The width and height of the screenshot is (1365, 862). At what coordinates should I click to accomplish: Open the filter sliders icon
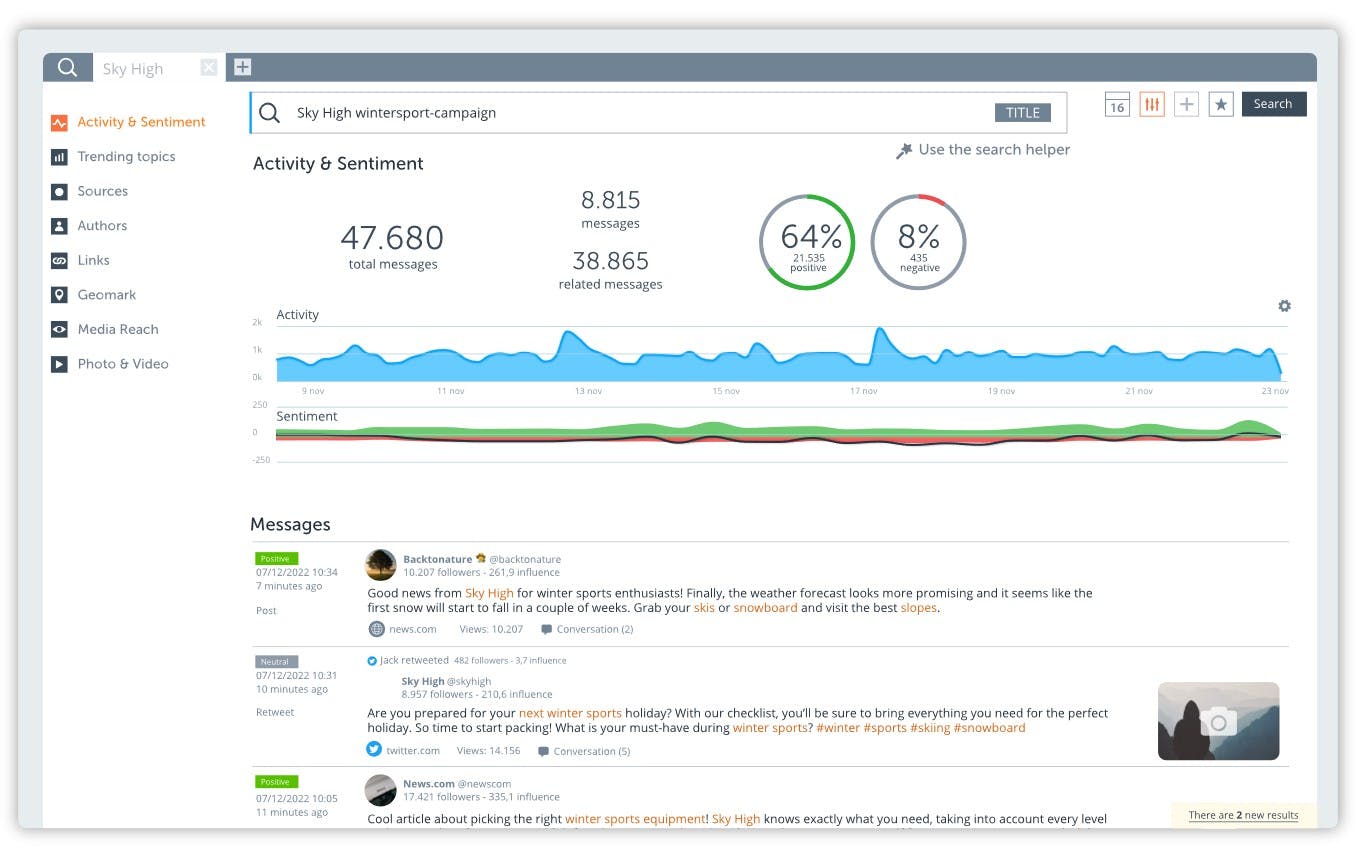click(1152, 104)
